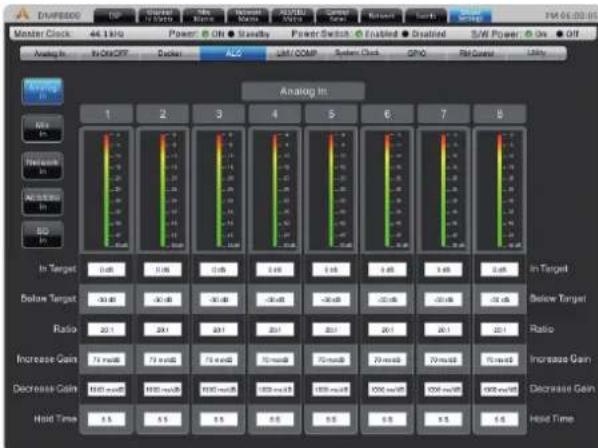Select the Power ON radio button
Screen dimensions: 598x448
point(205,34)
